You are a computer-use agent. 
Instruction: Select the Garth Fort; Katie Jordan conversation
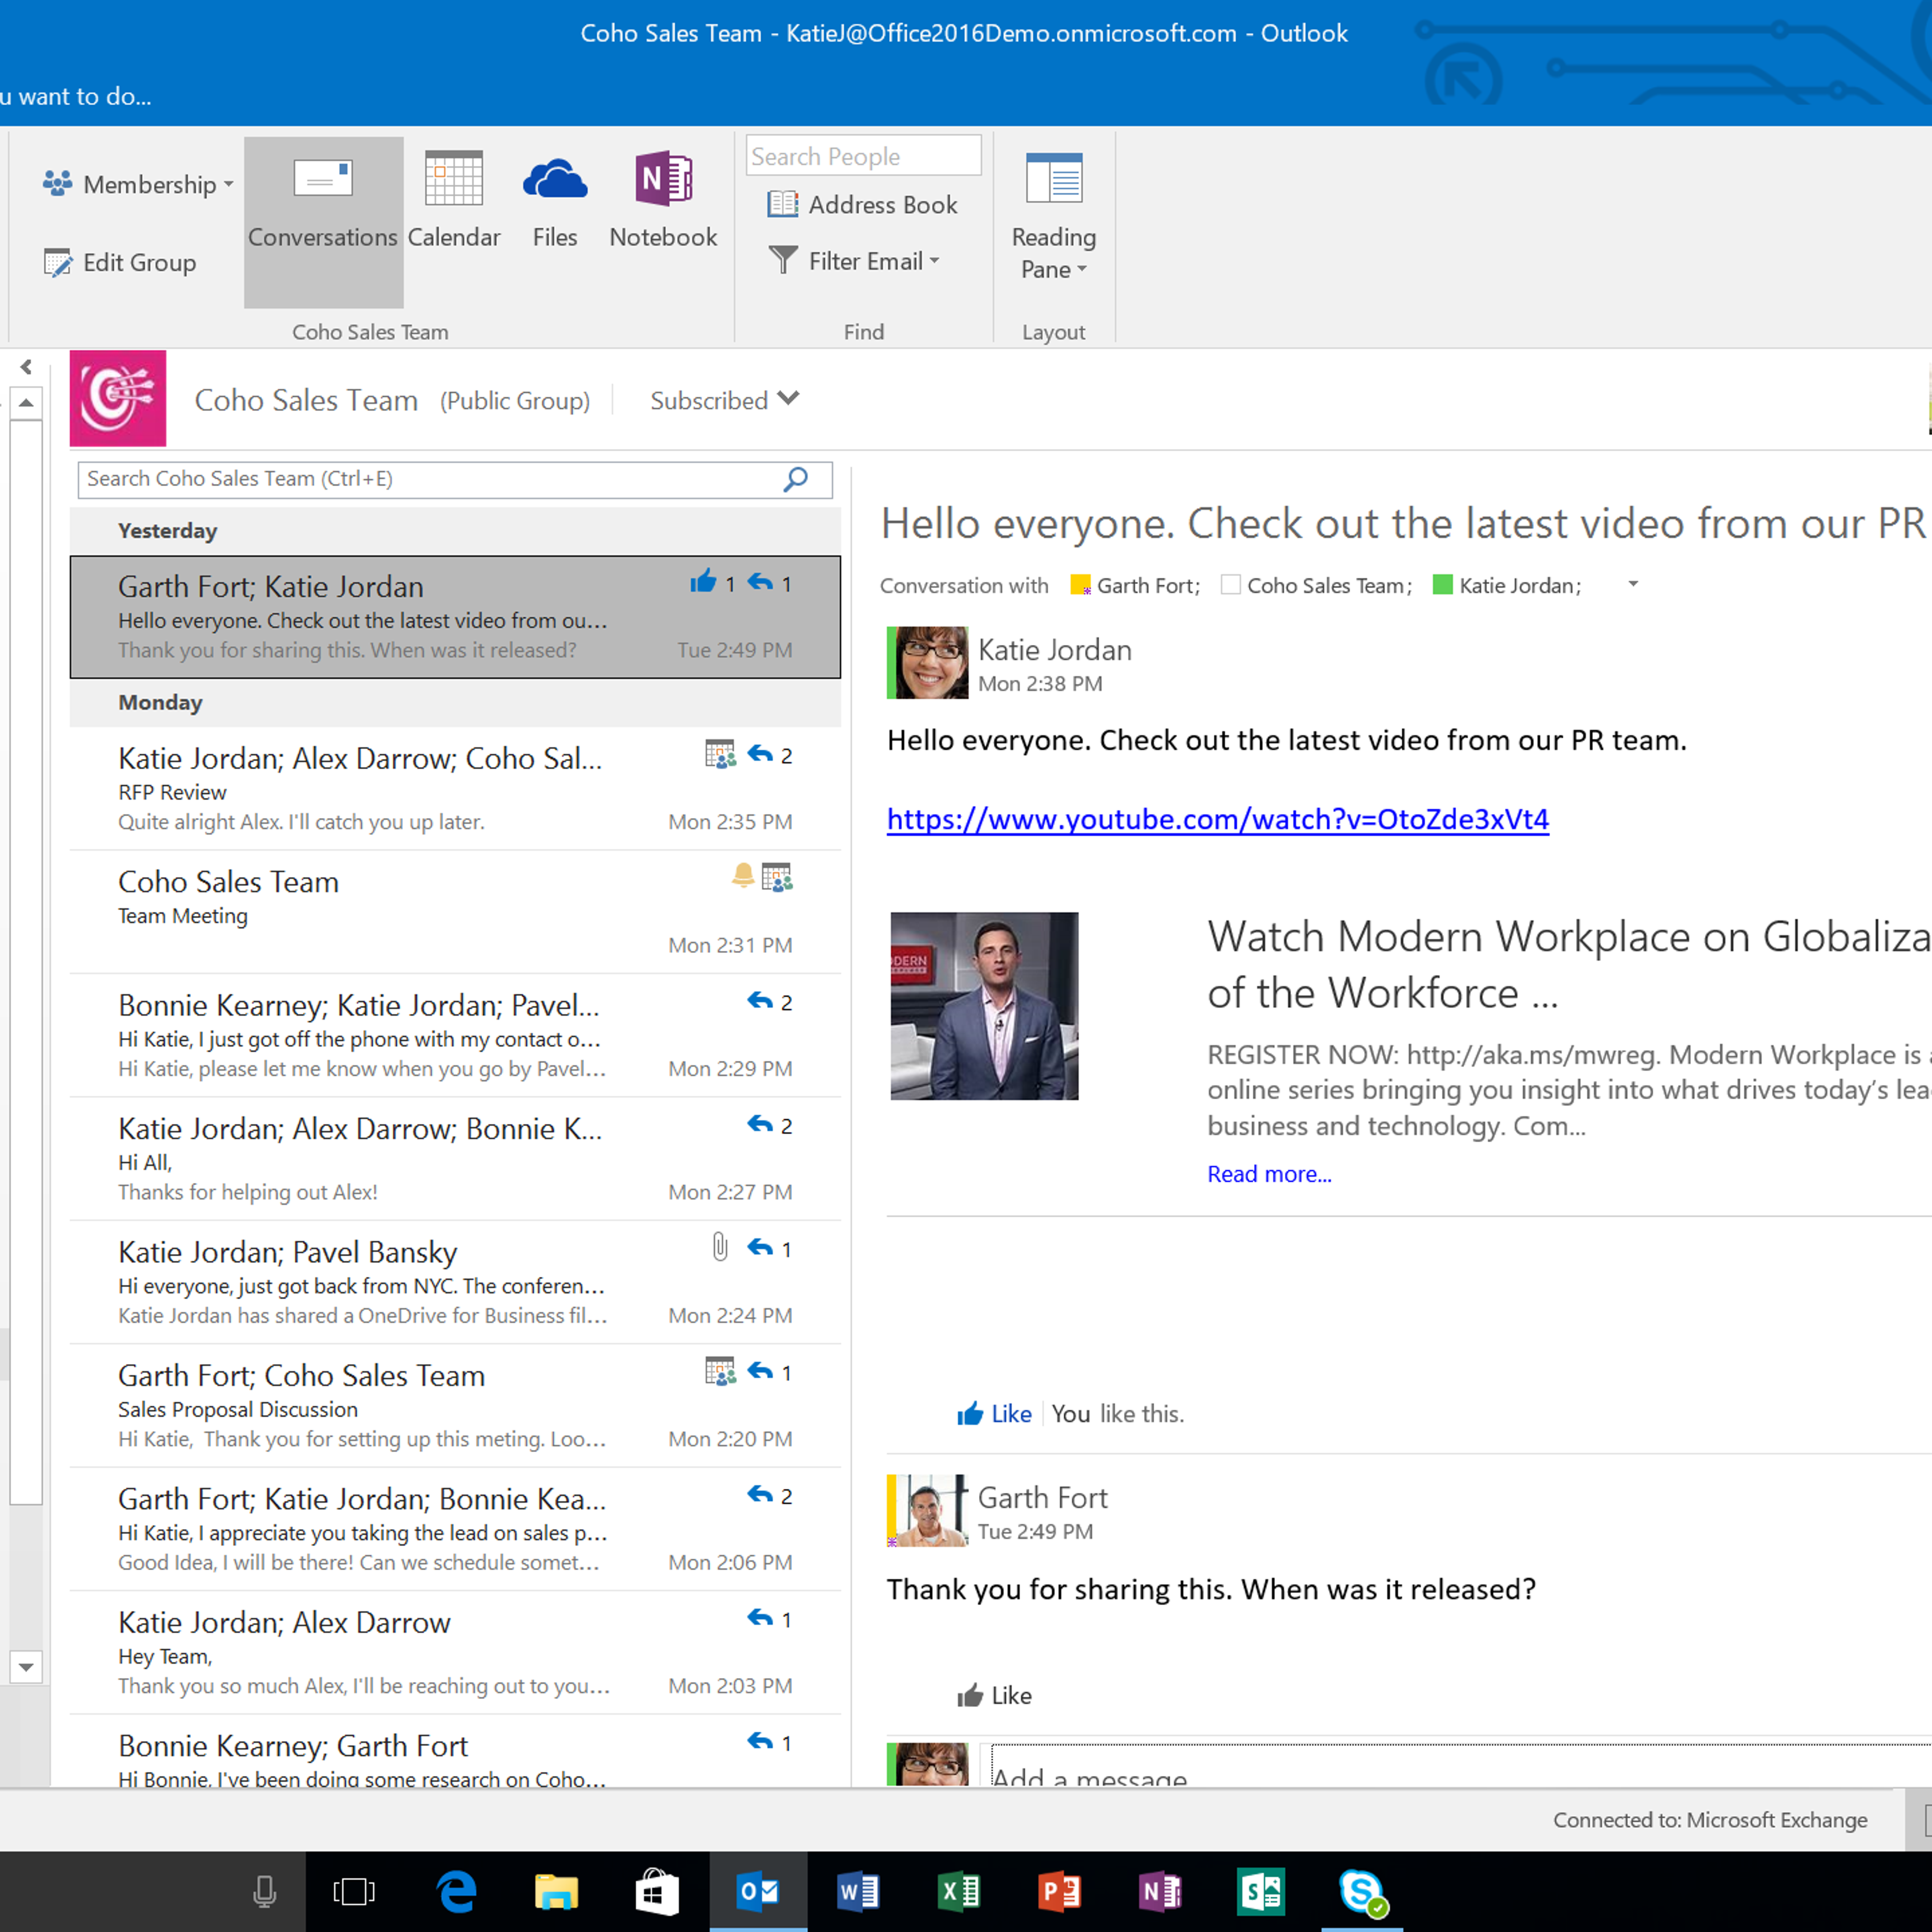pyautogui.click(x=455, y=617)
